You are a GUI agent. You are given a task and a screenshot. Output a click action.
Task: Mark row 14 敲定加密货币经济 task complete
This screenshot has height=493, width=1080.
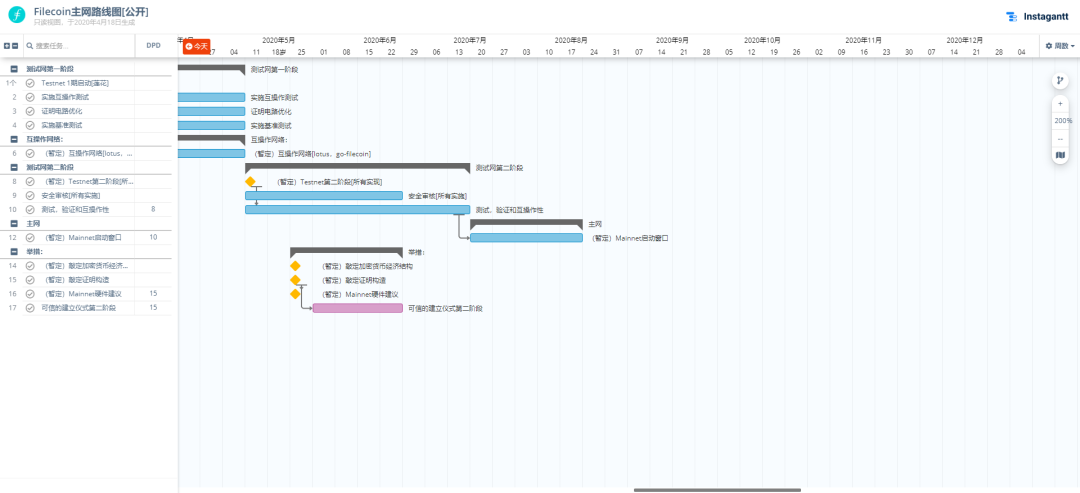pos(30,266)
